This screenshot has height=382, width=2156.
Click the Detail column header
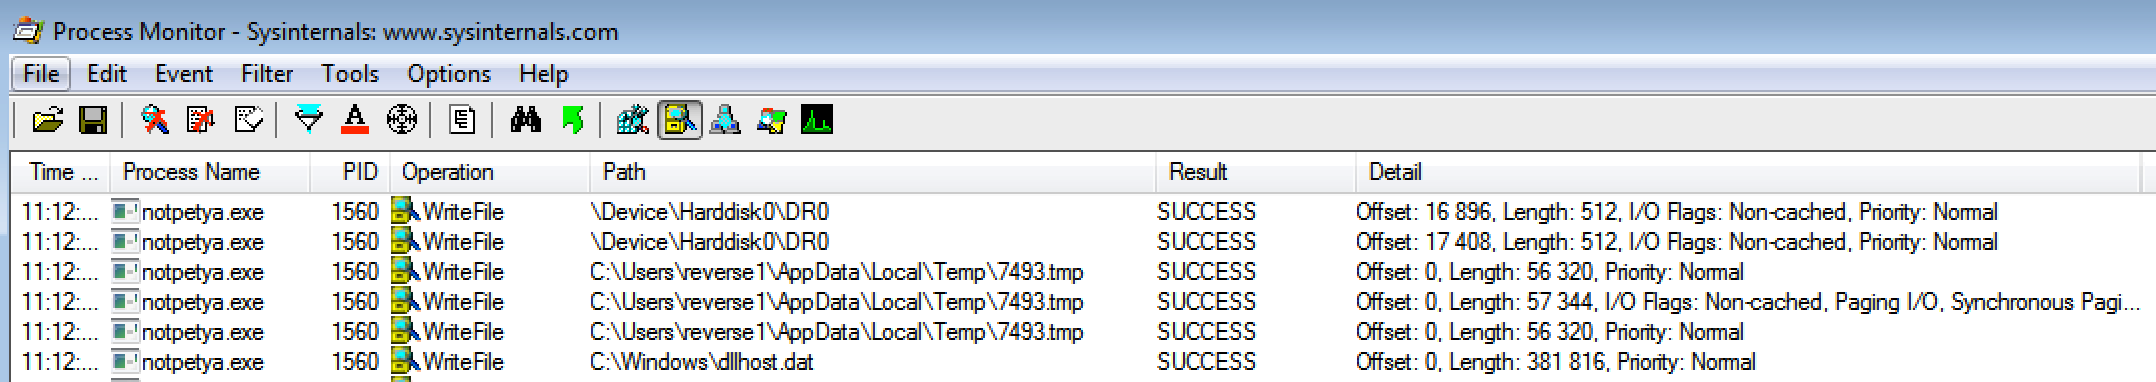pos(1748,172)
